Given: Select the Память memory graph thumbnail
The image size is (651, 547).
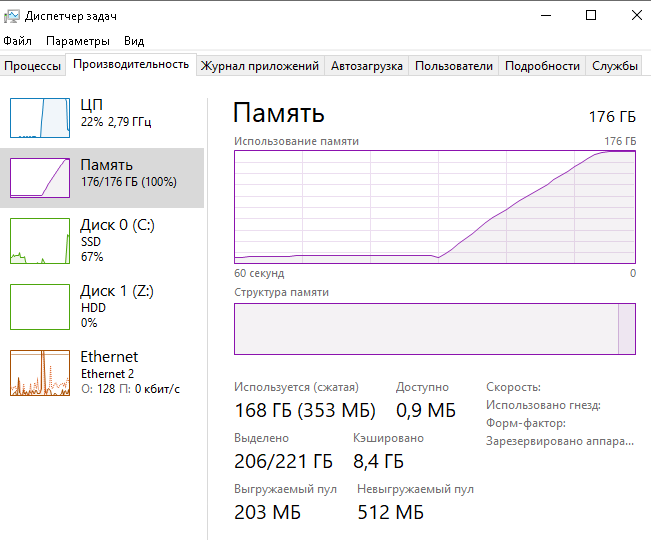Looking at the screenshot, I should pos(40,178).
